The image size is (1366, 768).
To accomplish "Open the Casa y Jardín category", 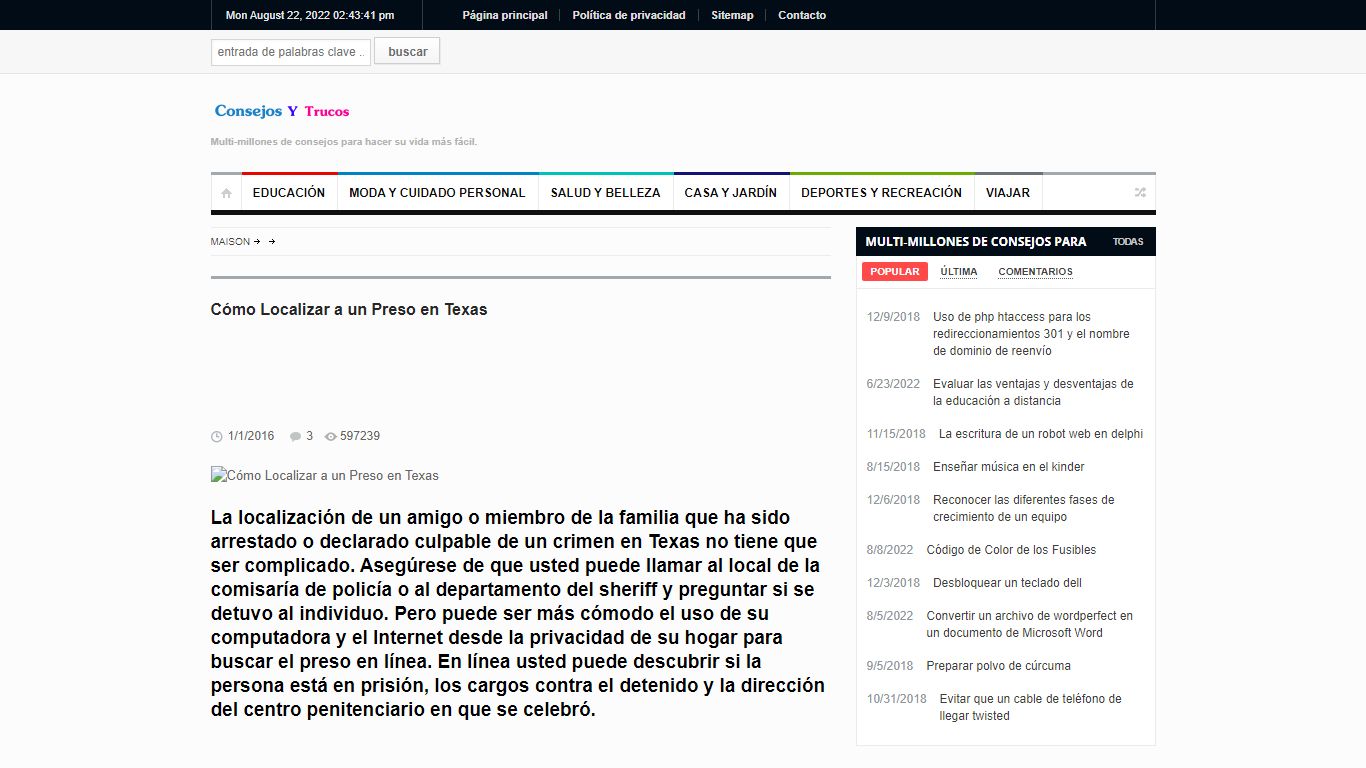I will point(731,192).
